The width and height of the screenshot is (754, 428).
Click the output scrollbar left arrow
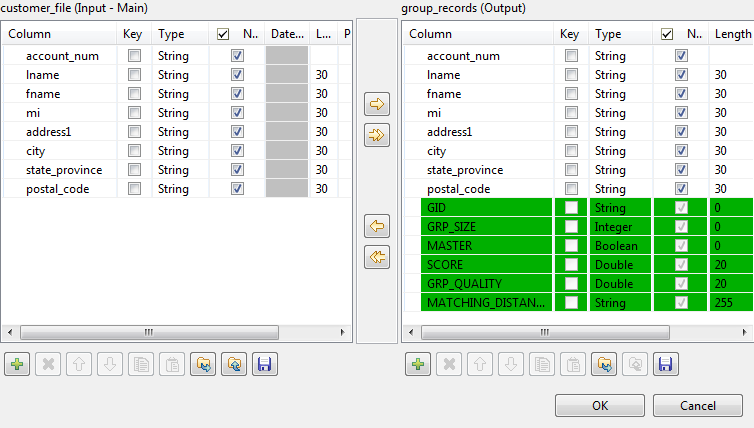411,332
